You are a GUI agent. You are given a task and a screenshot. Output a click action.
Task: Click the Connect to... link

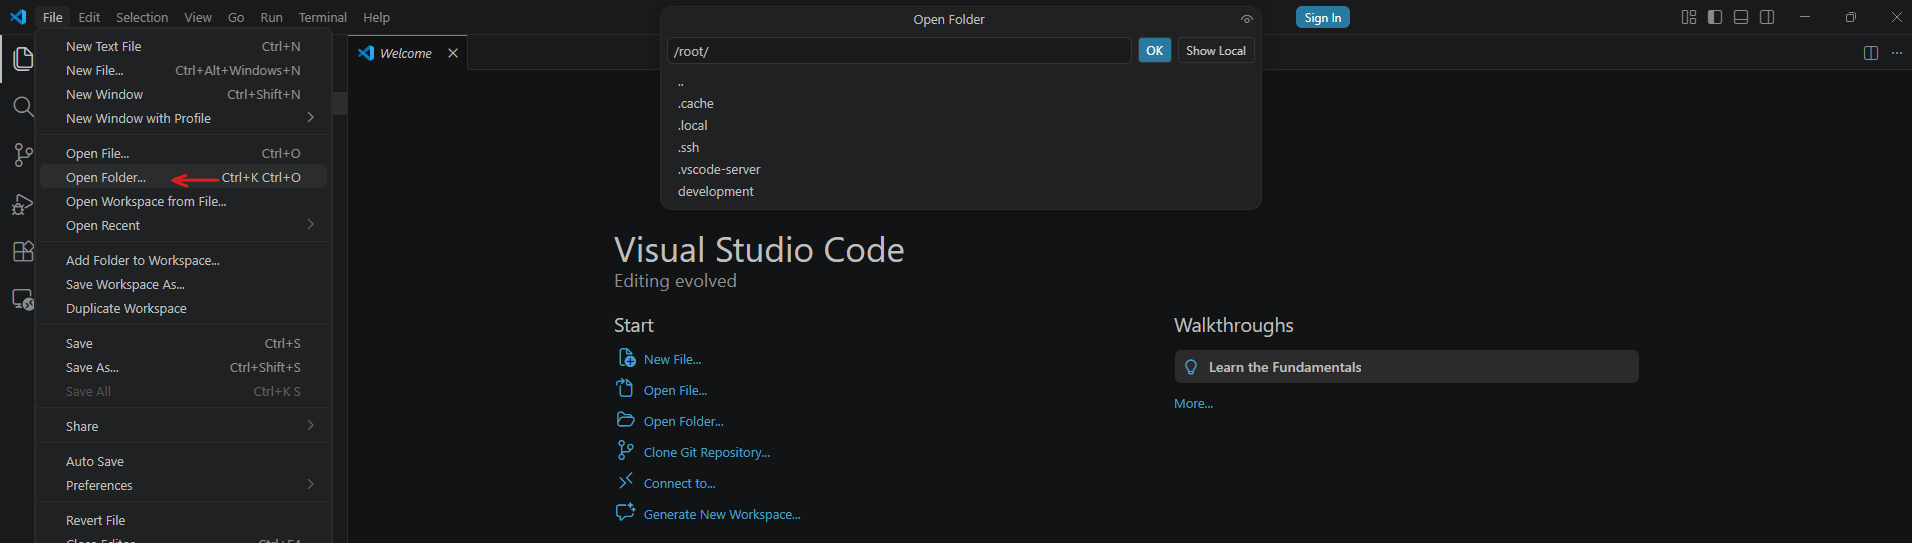680,483
